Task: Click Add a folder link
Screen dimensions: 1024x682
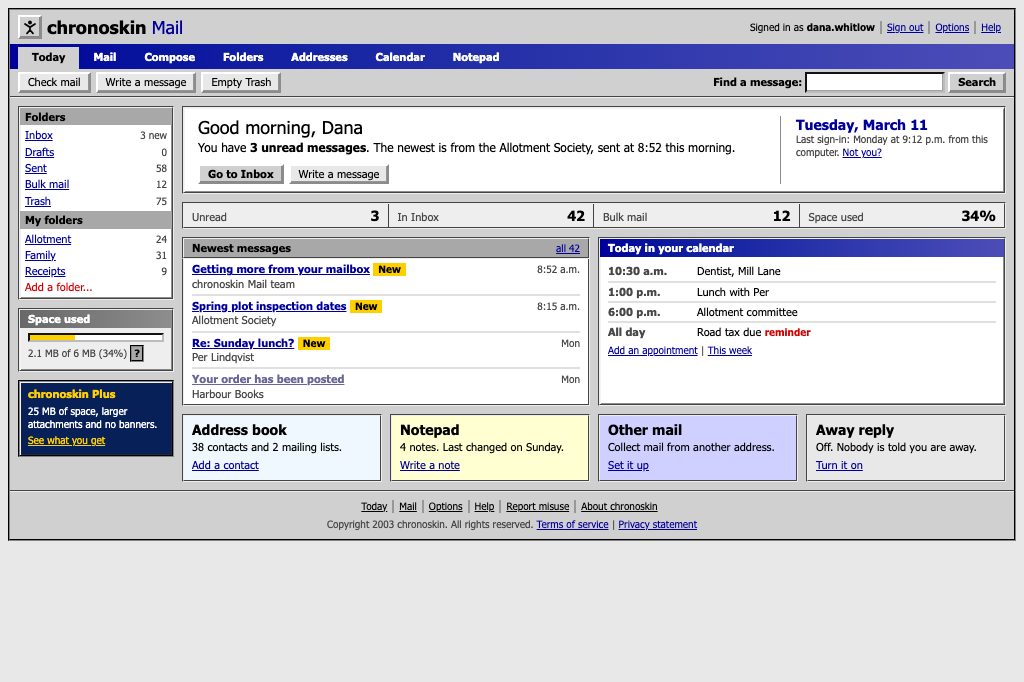Action: (58, 287)
